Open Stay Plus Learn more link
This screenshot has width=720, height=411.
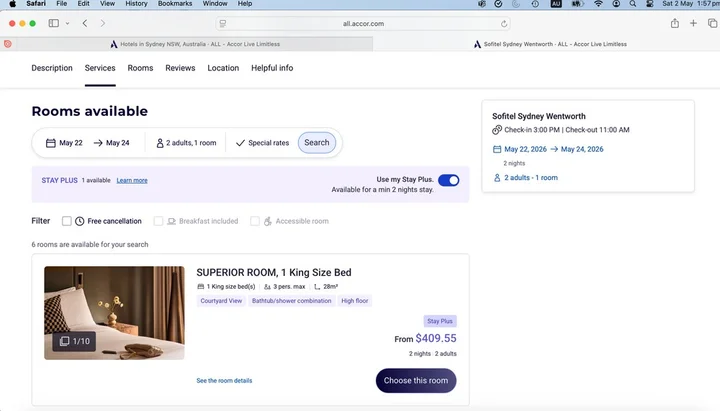(132, 180)
